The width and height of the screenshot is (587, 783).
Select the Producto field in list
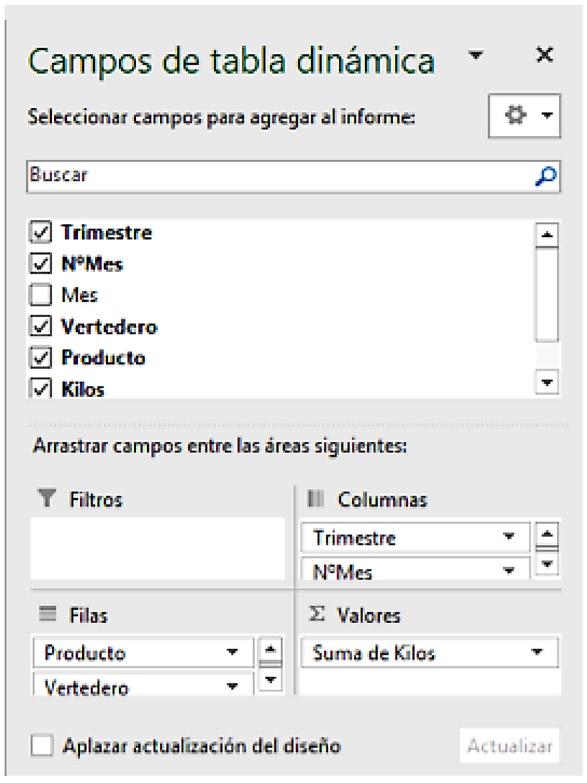click(x=103, y=358)
